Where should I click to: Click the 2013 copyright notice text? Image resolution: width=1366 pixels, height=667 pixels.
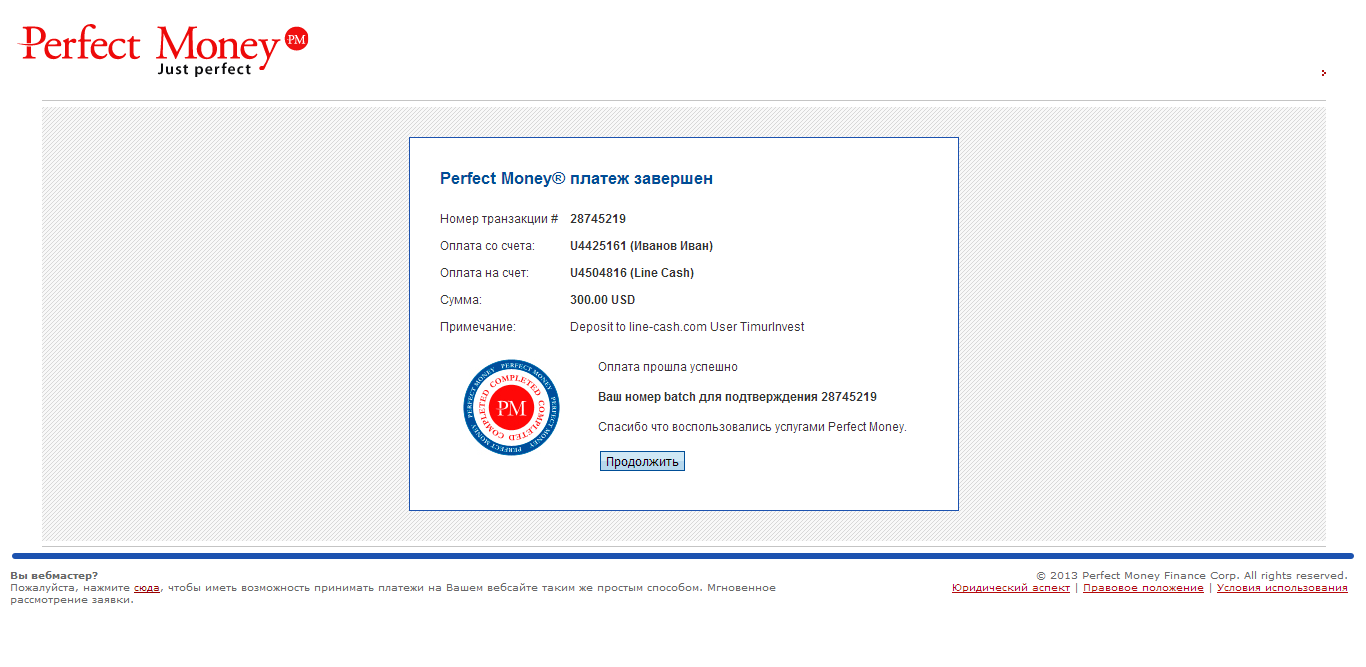click(1191, 575)
